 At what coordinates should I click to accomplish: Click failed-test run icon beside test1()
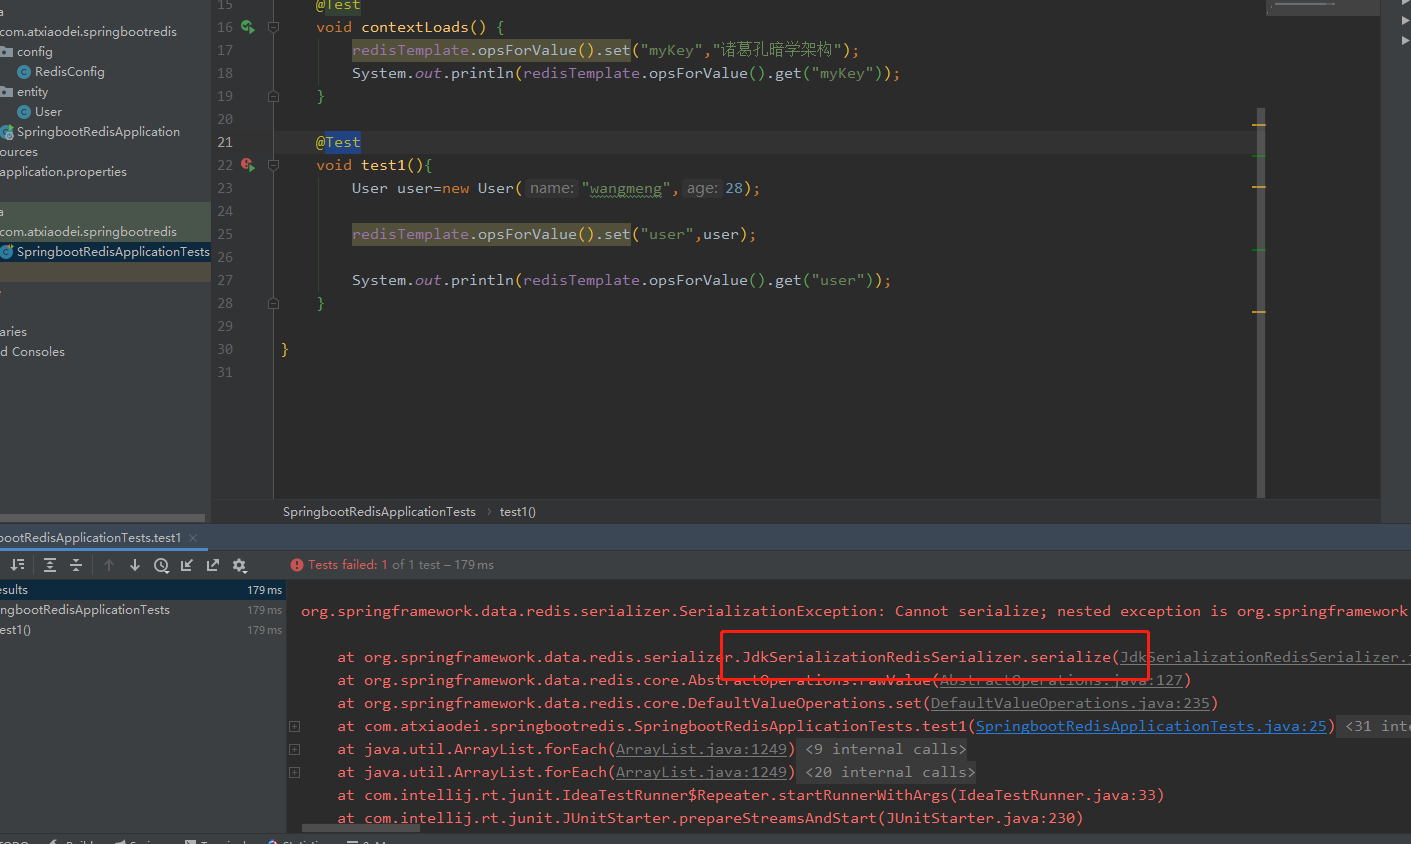click(247, 165)
